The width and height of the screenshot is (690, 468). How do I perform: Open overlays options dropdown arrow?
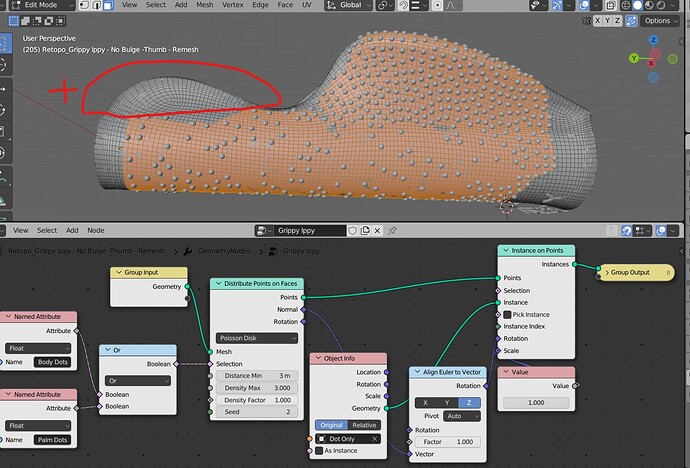(x=595, y=5)
